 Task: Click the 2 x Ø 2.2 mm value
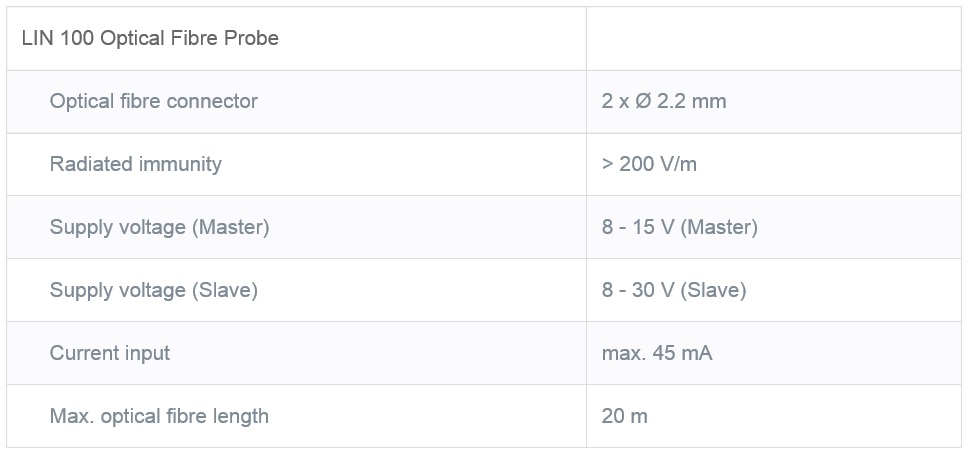tap(664, 101)
